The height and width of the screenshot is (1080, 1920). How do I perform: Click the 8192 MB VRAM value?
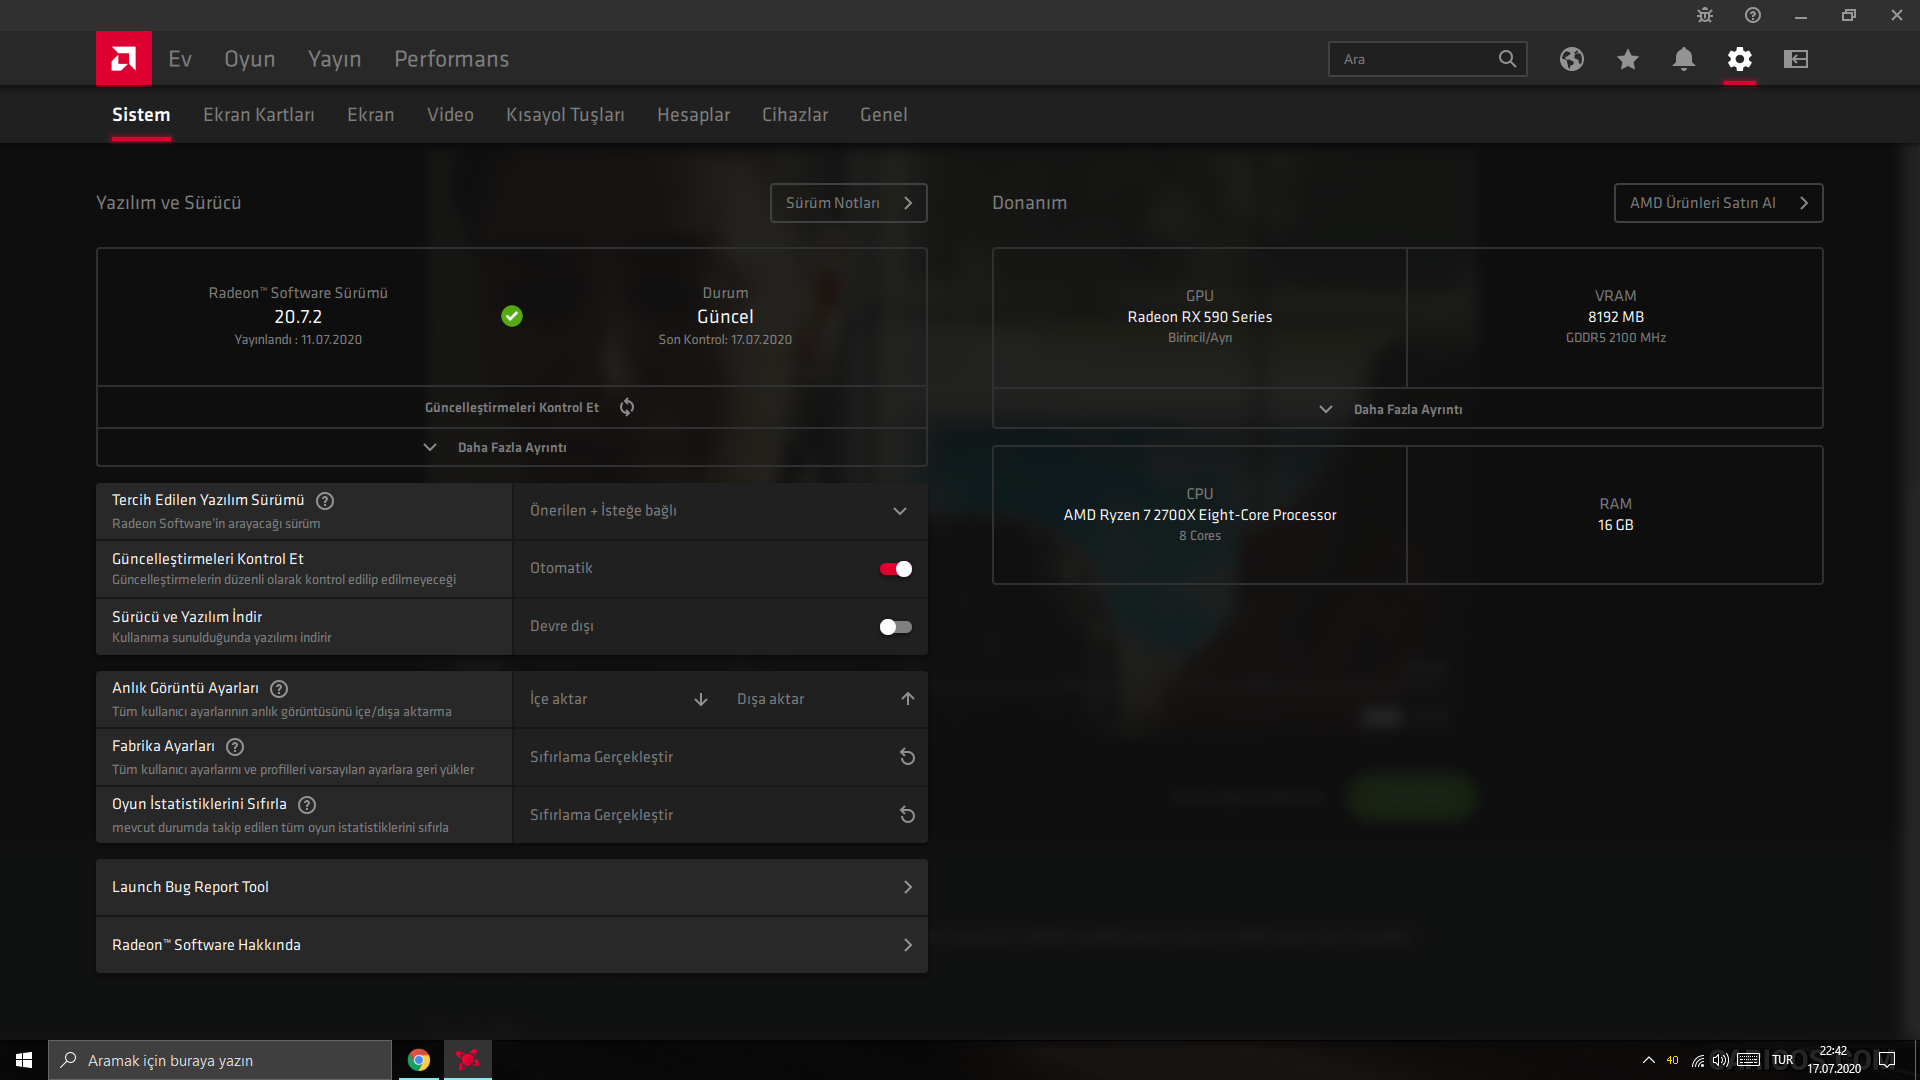(x=1616, y=317)
